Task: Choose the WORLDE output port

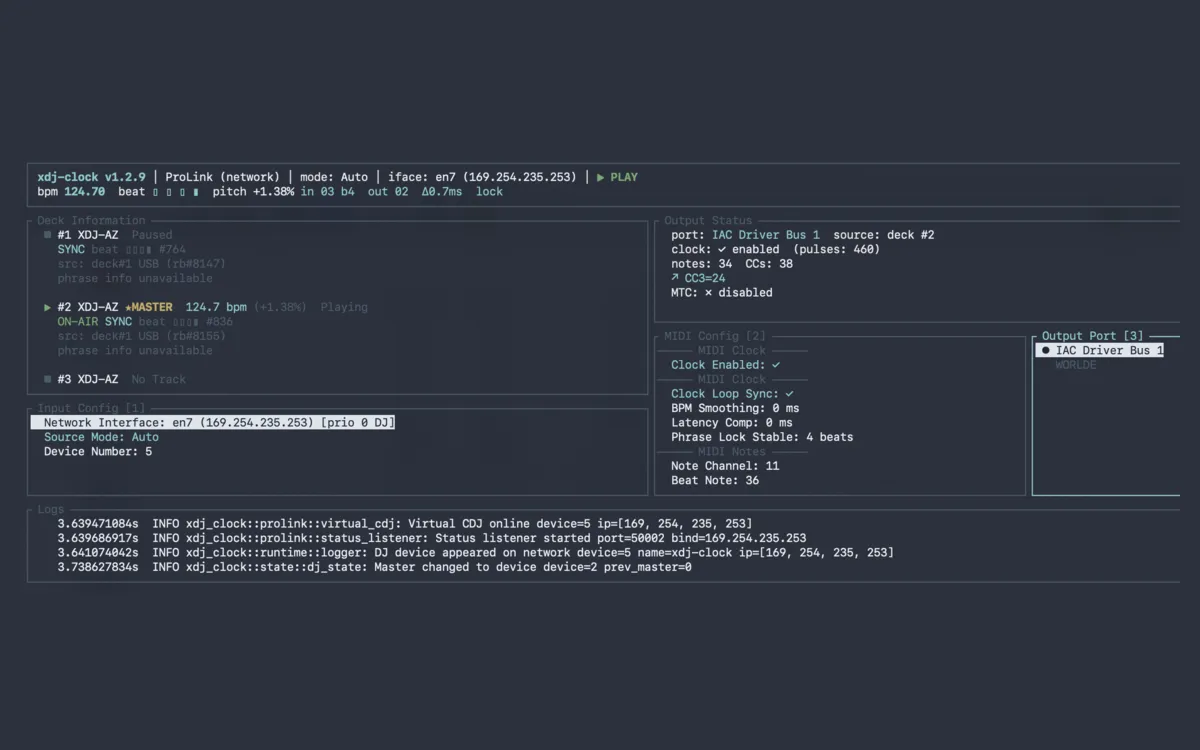Action: (x=1076, y=365)
